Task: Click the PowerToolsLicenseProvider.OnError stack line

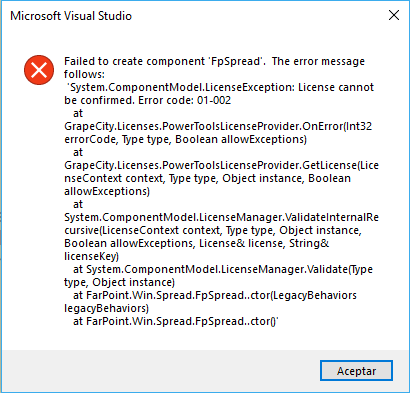Action: (218, 126)
